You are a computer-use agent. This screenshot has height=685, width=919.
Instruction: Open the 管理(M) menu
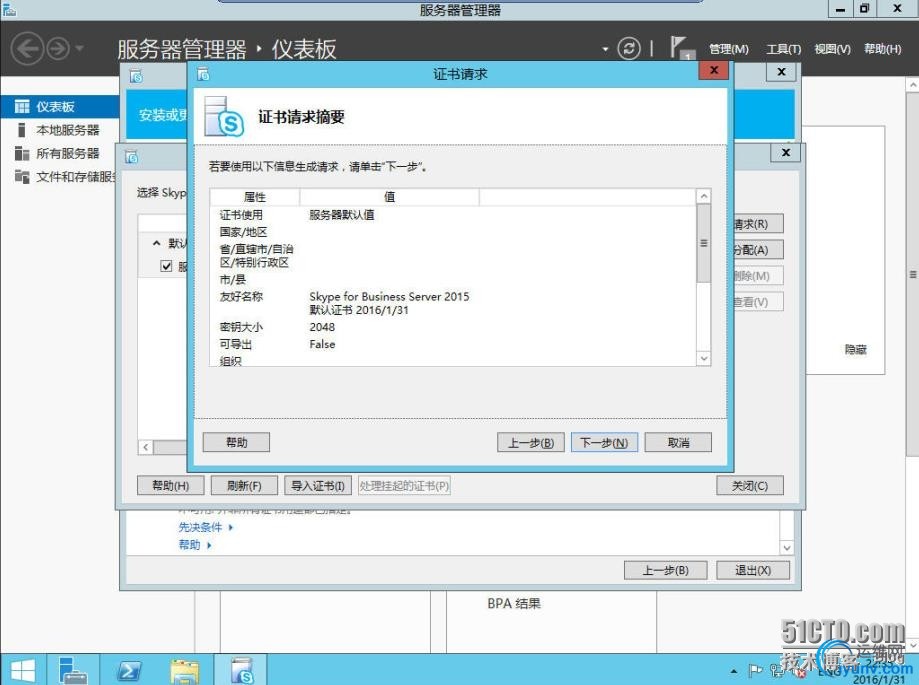coord(729,49)
